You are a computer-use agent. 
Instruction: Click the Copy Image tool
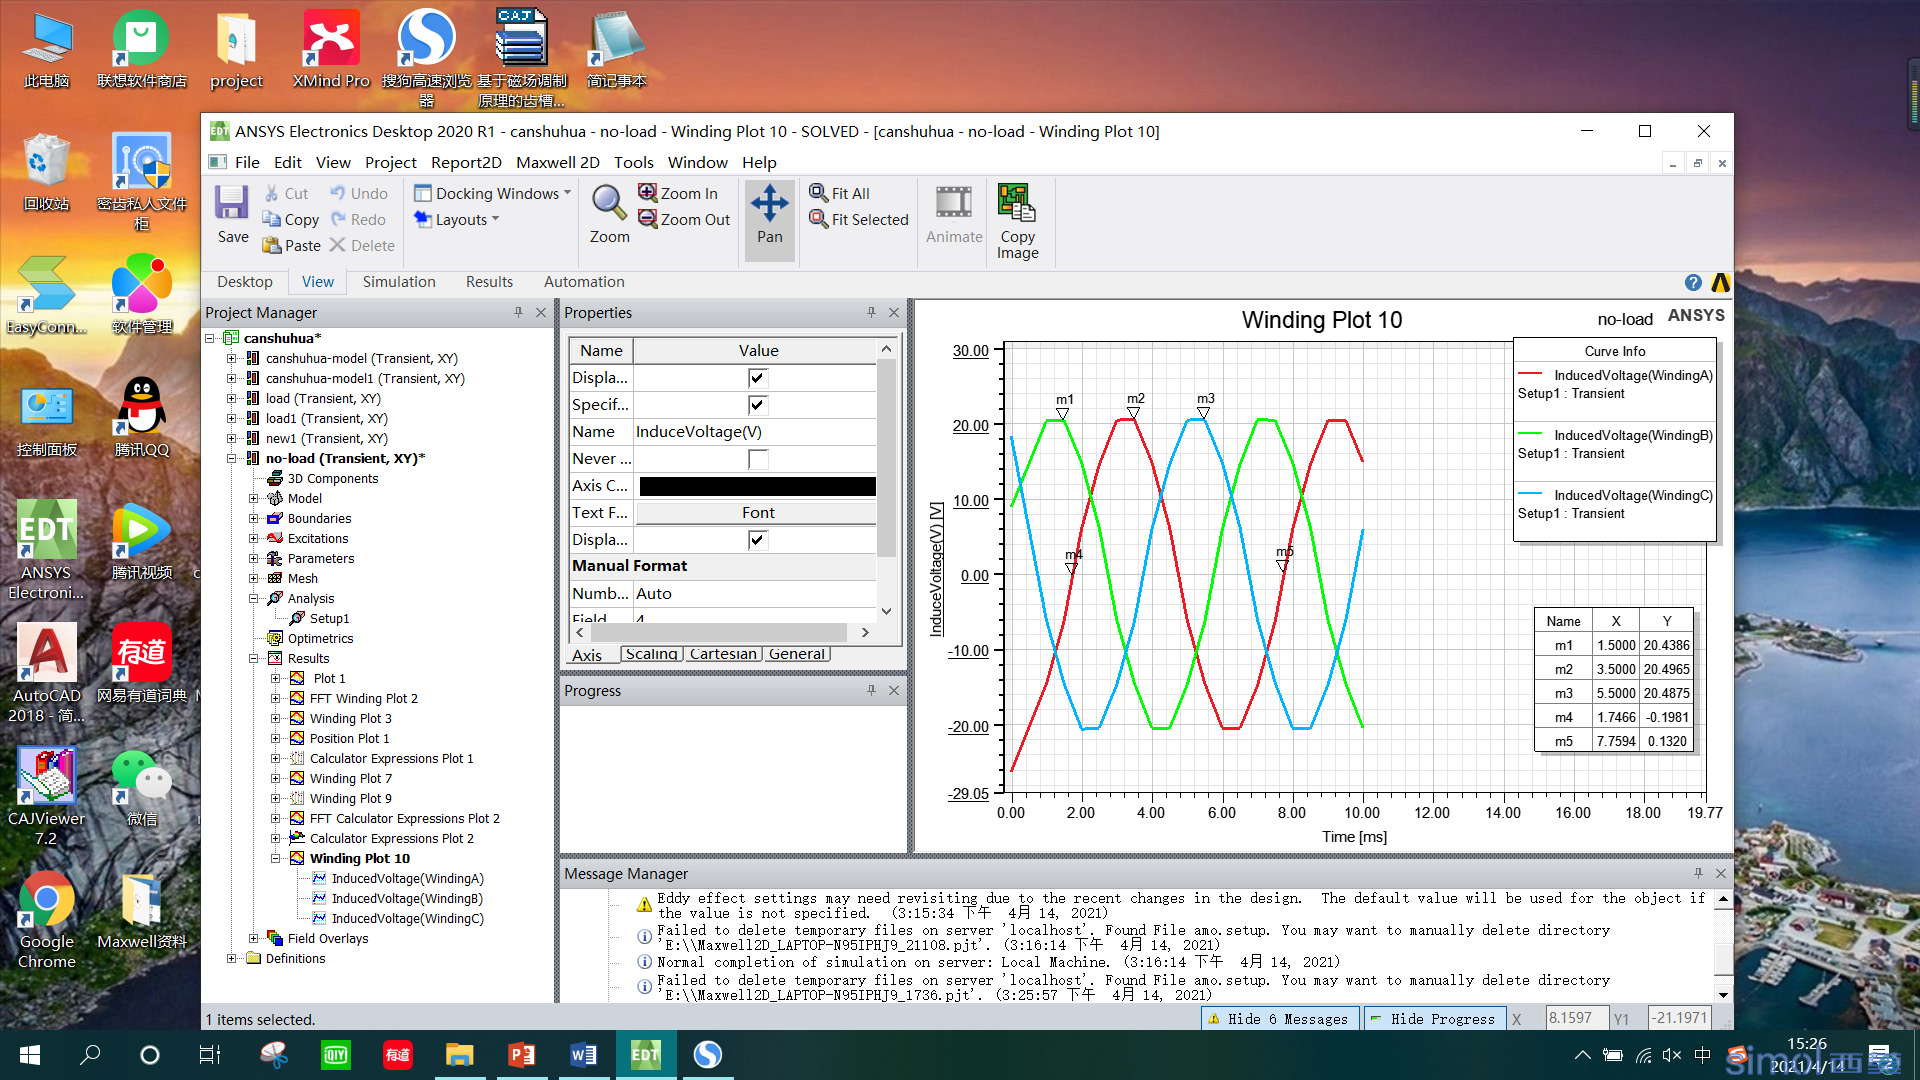pos(1017,222)
